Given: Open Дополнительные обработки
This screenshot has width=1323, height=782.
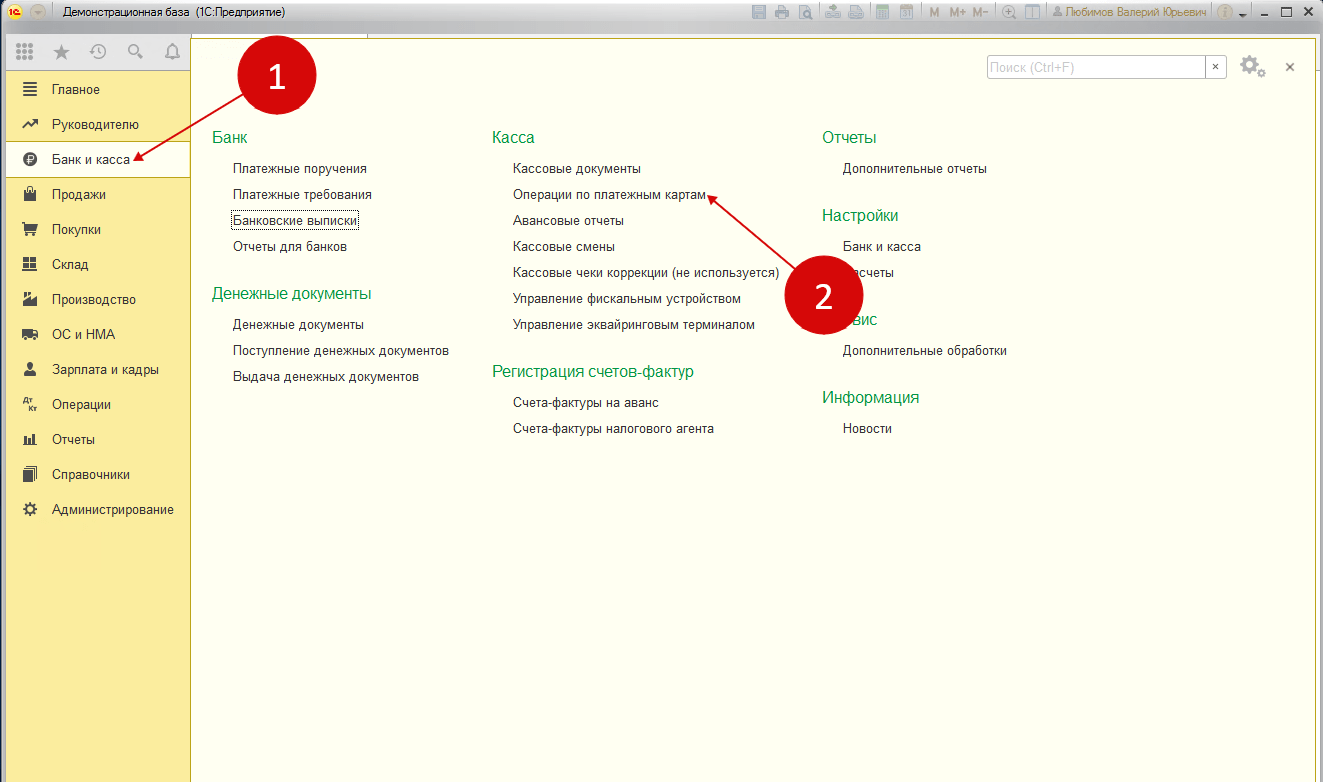Looking at the screenshot, I should click(925, 351).
